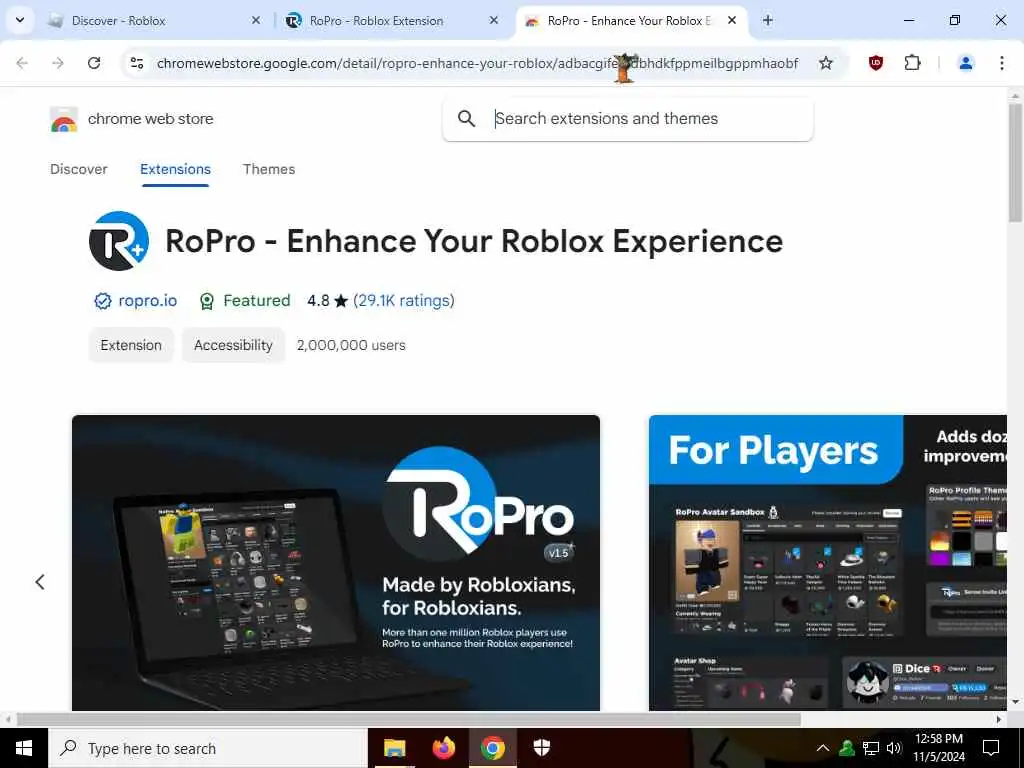Restore down the Chrome window
Image resolution: width=1024 pixels, height=768 pixels.
(x=955, y=20)
